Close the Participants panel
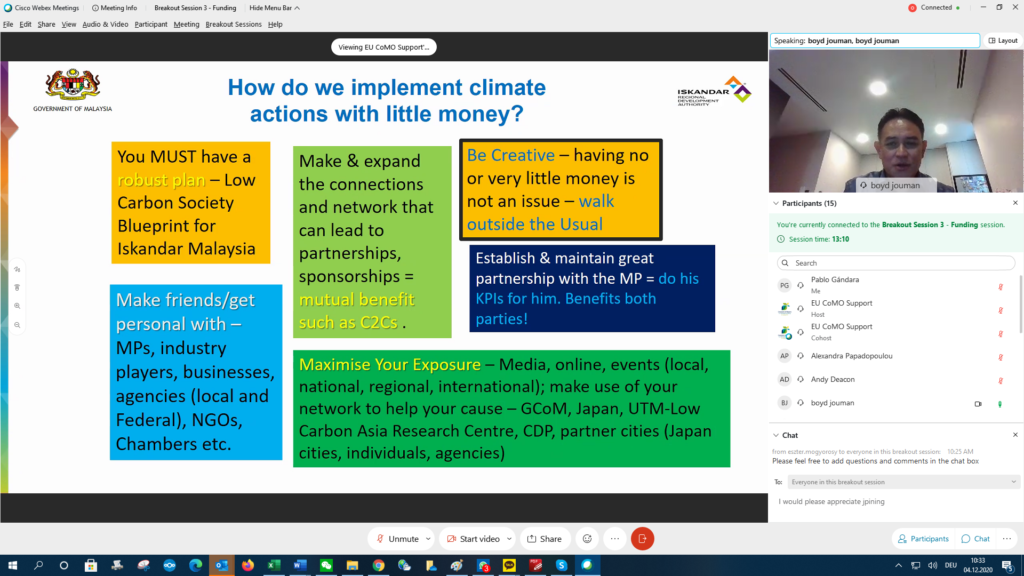Viewport: 1024px width, 576px height. (x=1015, y=203)
